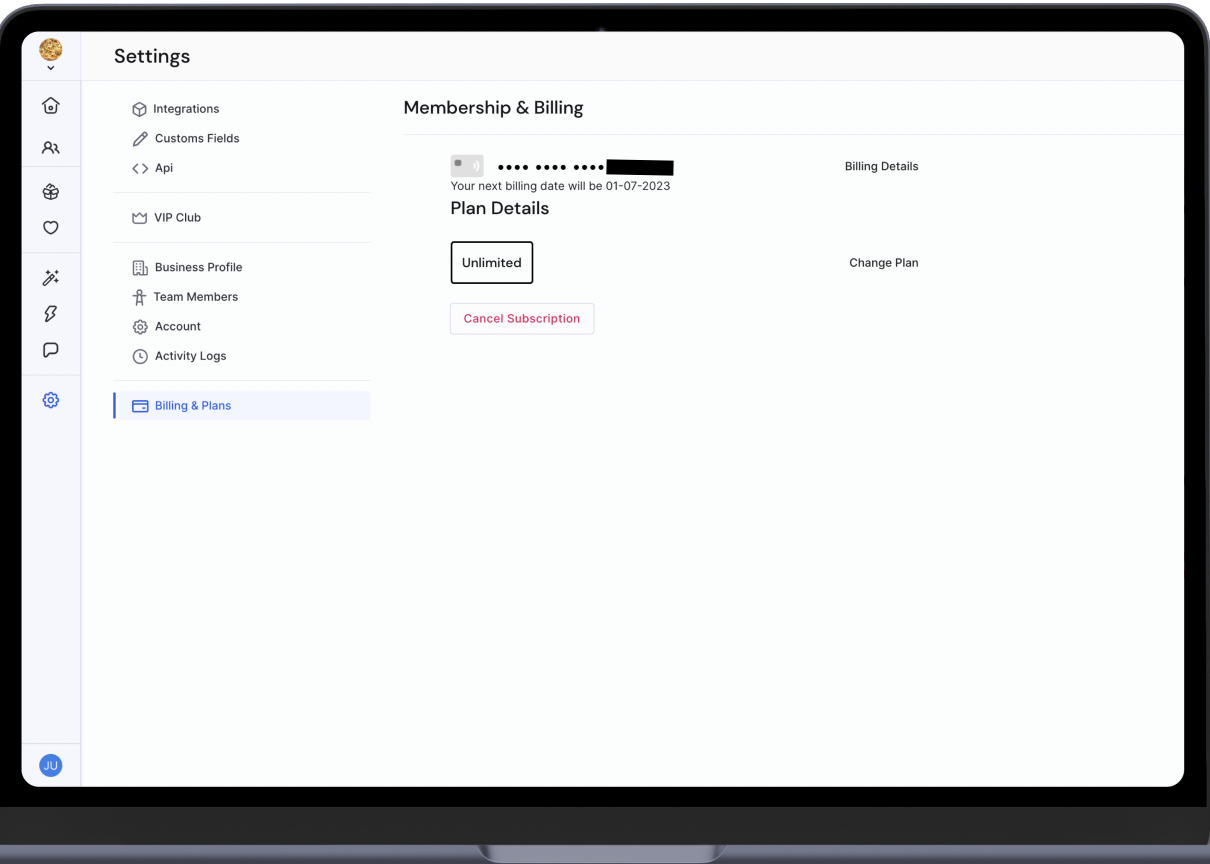Open Integrations settings

185,109
